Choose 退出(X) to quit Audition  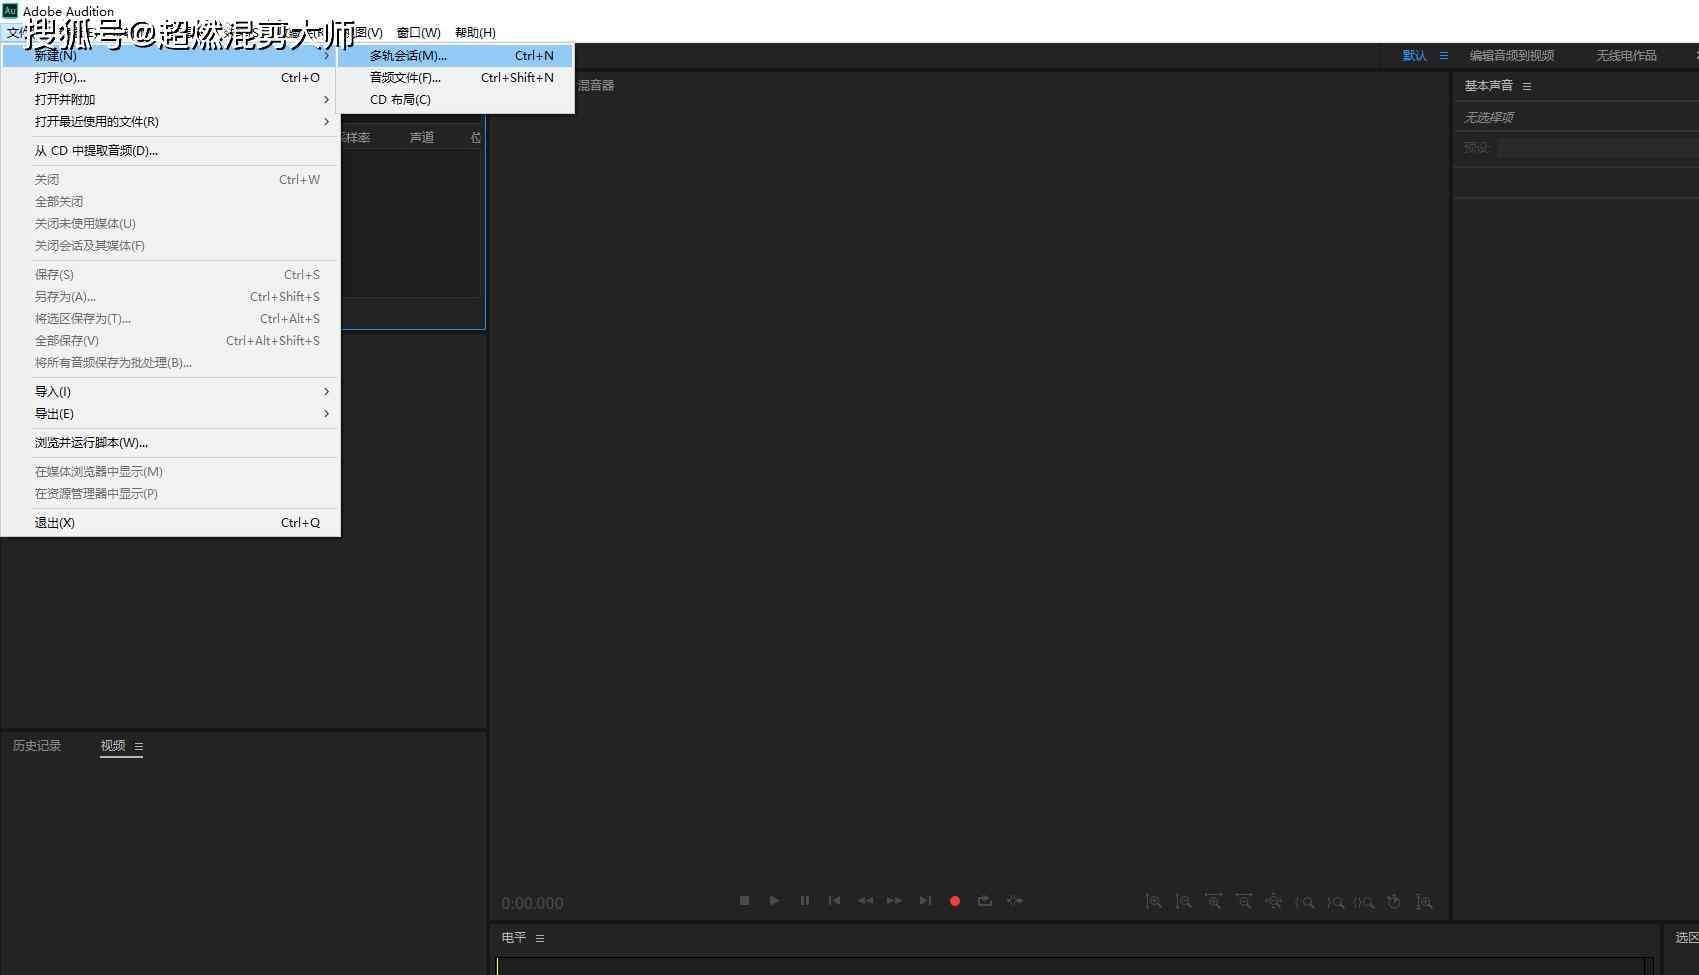pyautogui.click(x=171, y=523)
